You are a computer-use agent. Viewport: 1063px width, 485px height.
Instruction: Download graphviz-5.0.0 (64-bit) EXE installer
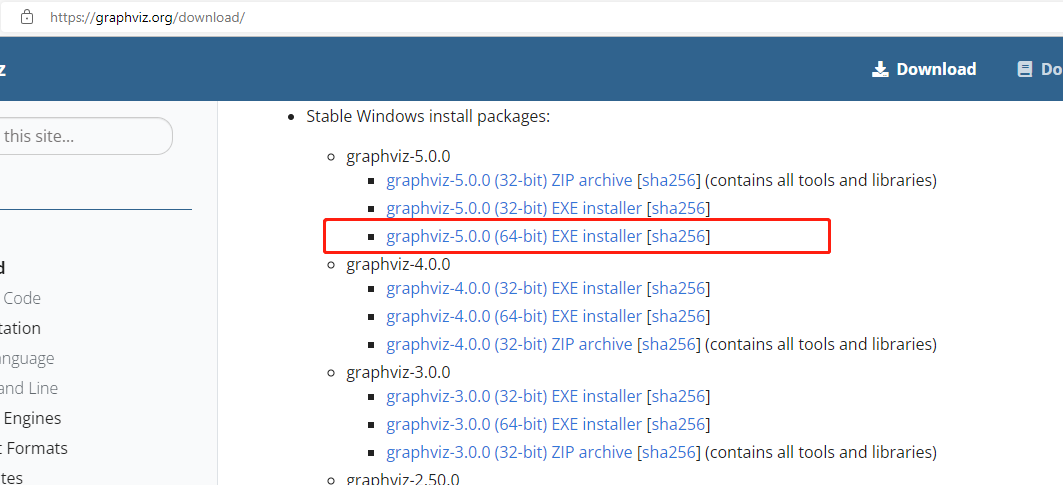(514, 236)
